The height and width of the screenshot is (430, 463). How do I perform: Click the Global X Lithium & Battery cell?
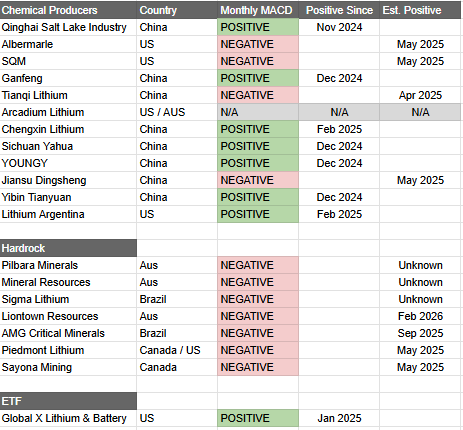tap(68, 418)
